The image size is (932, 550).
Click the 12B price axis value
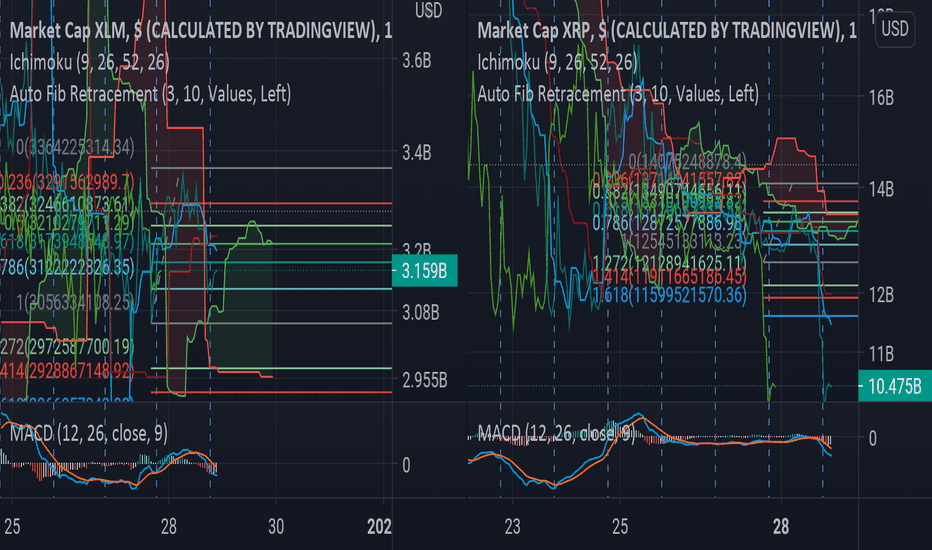pos(881,295)
